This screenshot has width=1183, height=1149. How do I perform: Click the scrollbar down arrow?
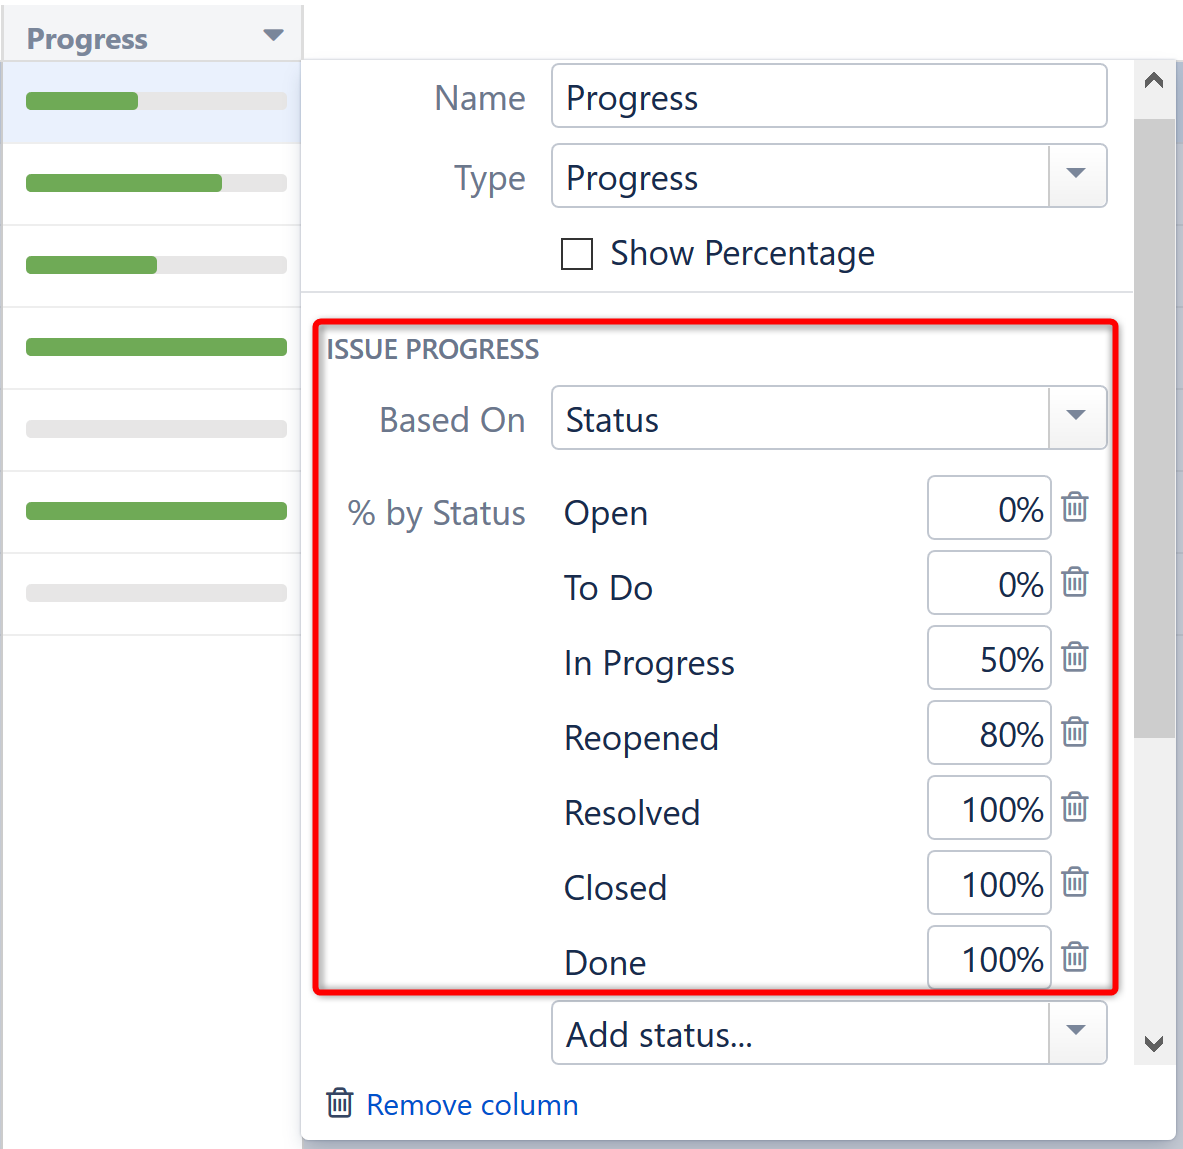(1153, 1043)
